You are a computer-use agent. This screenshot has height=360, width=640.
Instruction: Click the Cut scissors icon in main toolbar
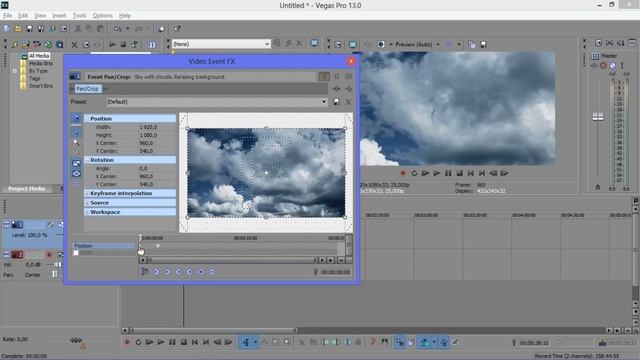(x=78, y=29)
